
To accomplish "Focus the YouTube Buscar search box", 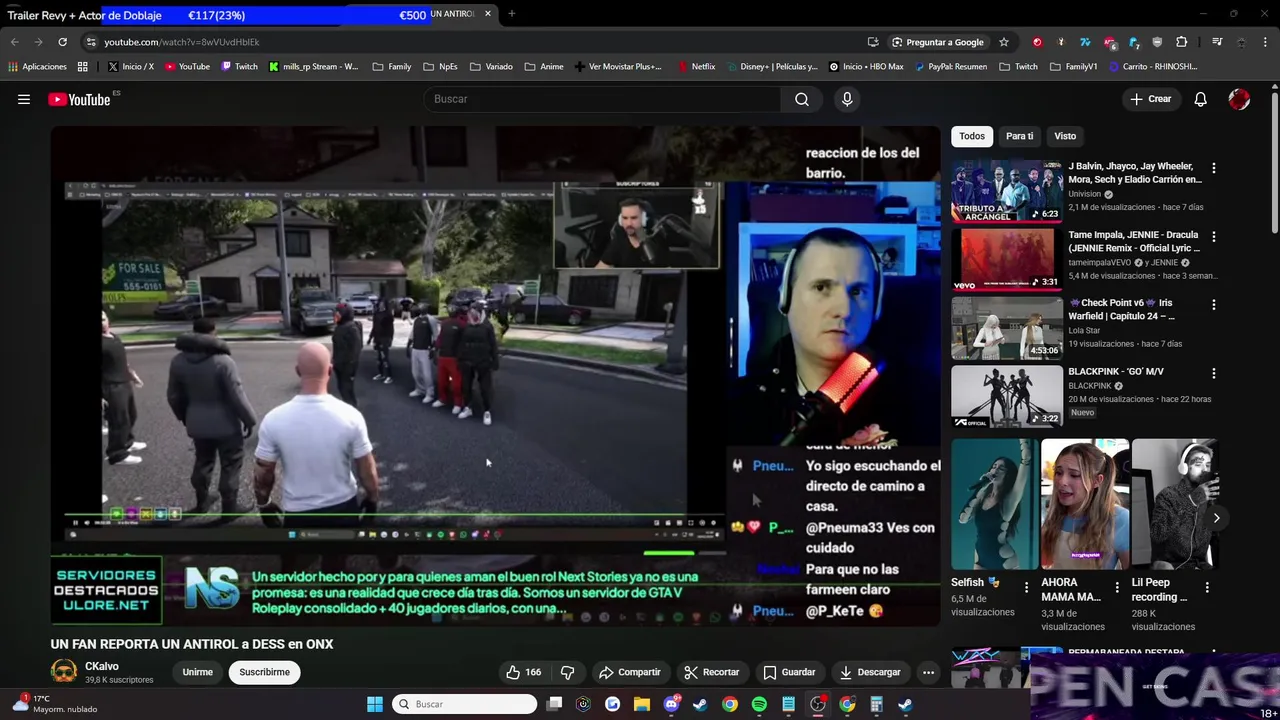I will 602,99.
